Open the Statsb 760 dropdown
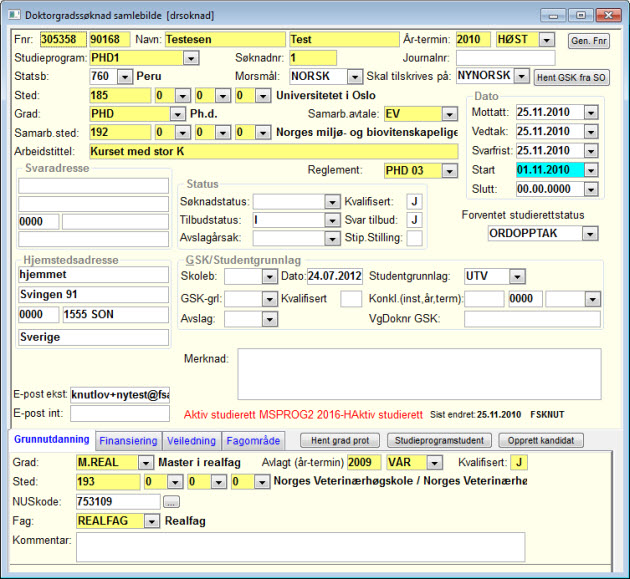This screenshot has height=579, width=630. point(125,76)
